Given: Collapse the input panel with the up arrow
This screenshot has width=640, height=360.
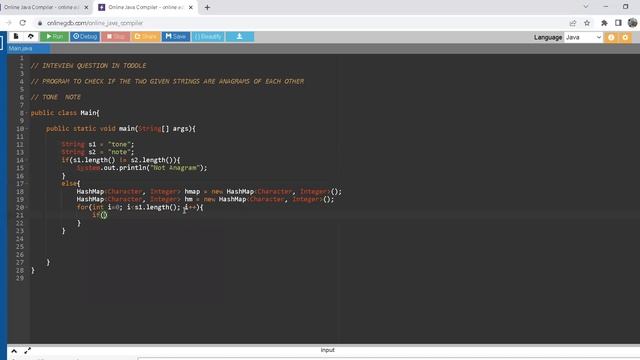Looking at the screenshot, I should click(x=14, y=351).
